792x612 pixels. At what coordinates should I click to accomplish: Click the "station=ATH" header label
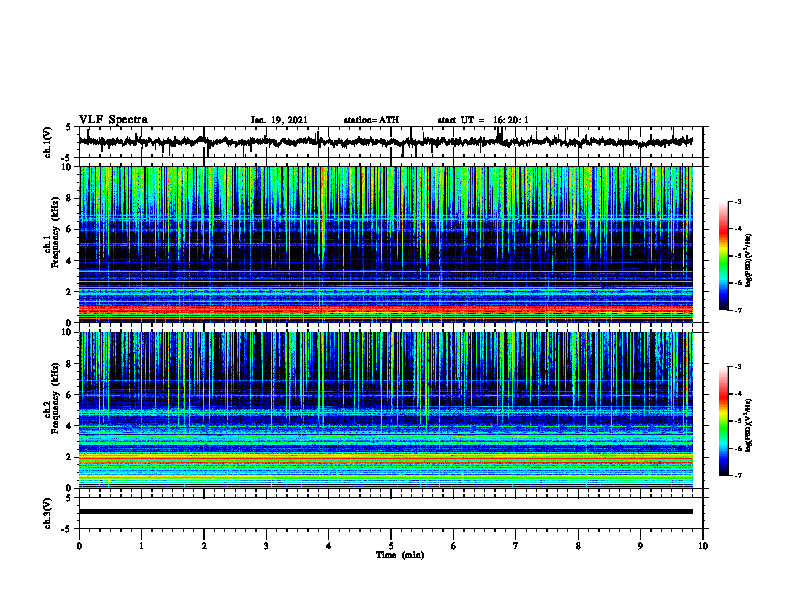[371, 120]
